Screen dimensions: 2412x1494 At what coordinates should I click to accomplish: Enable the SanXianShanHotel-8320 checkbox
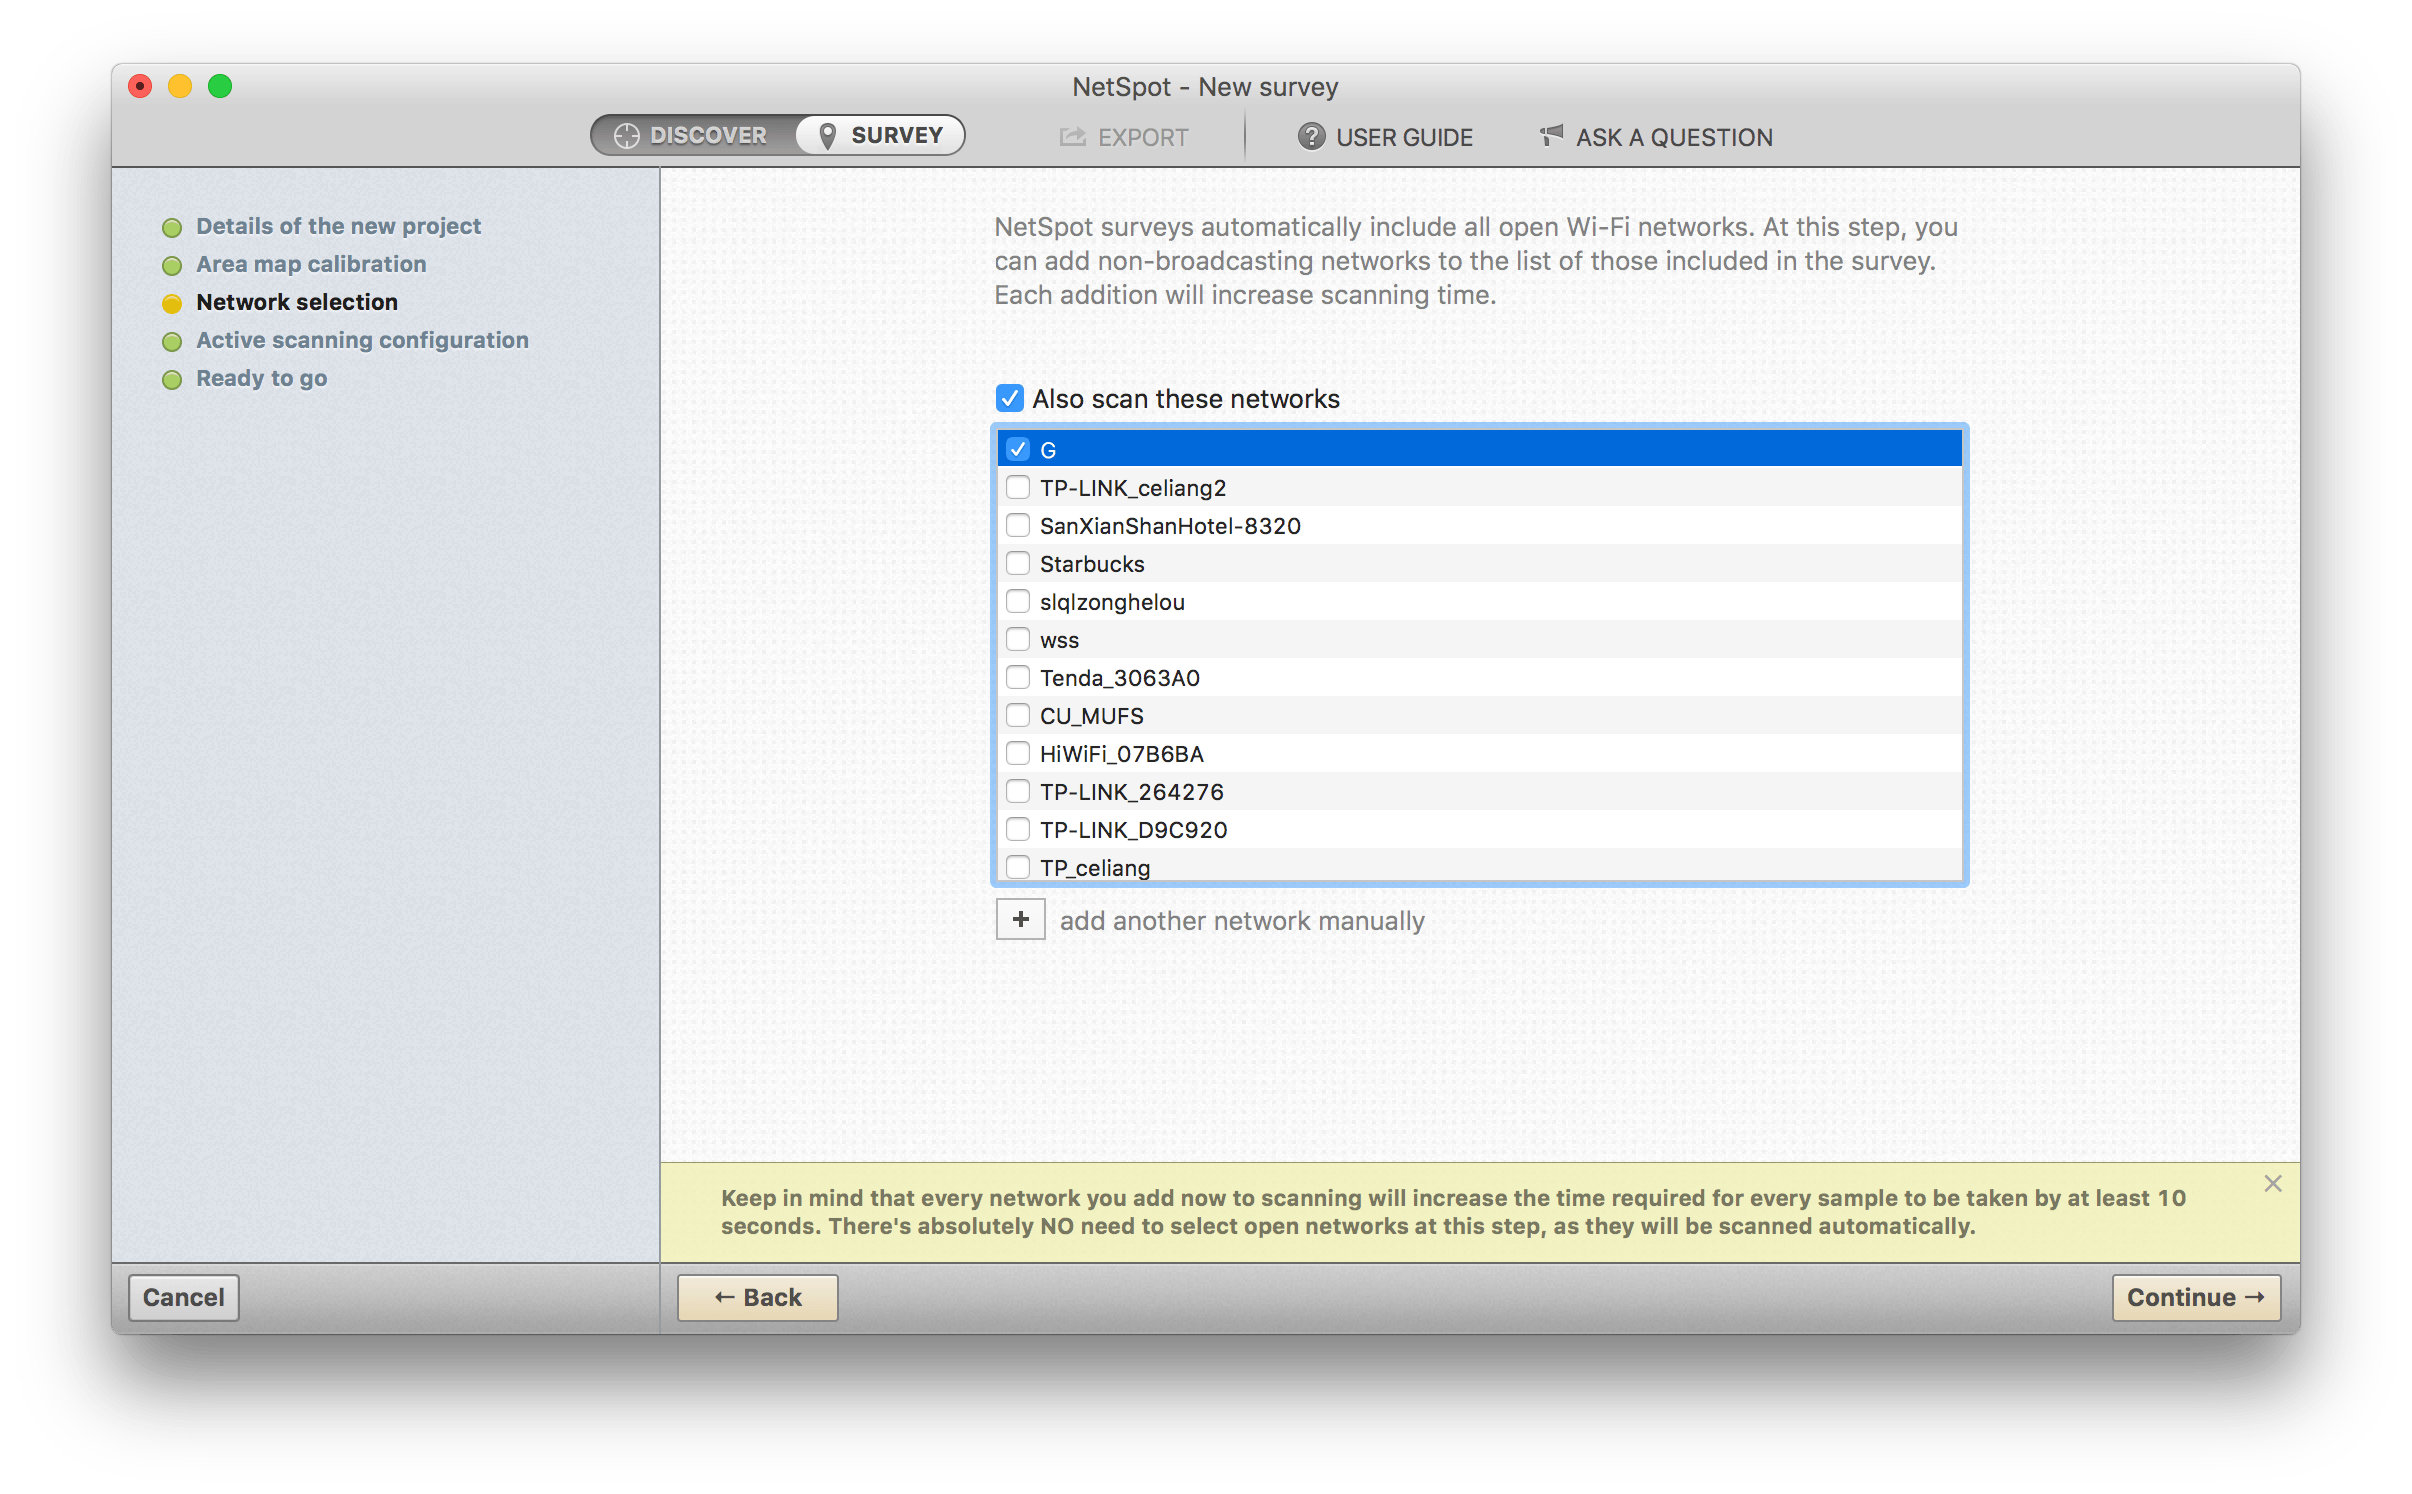pyautogui.click(x=1018, y=525)
